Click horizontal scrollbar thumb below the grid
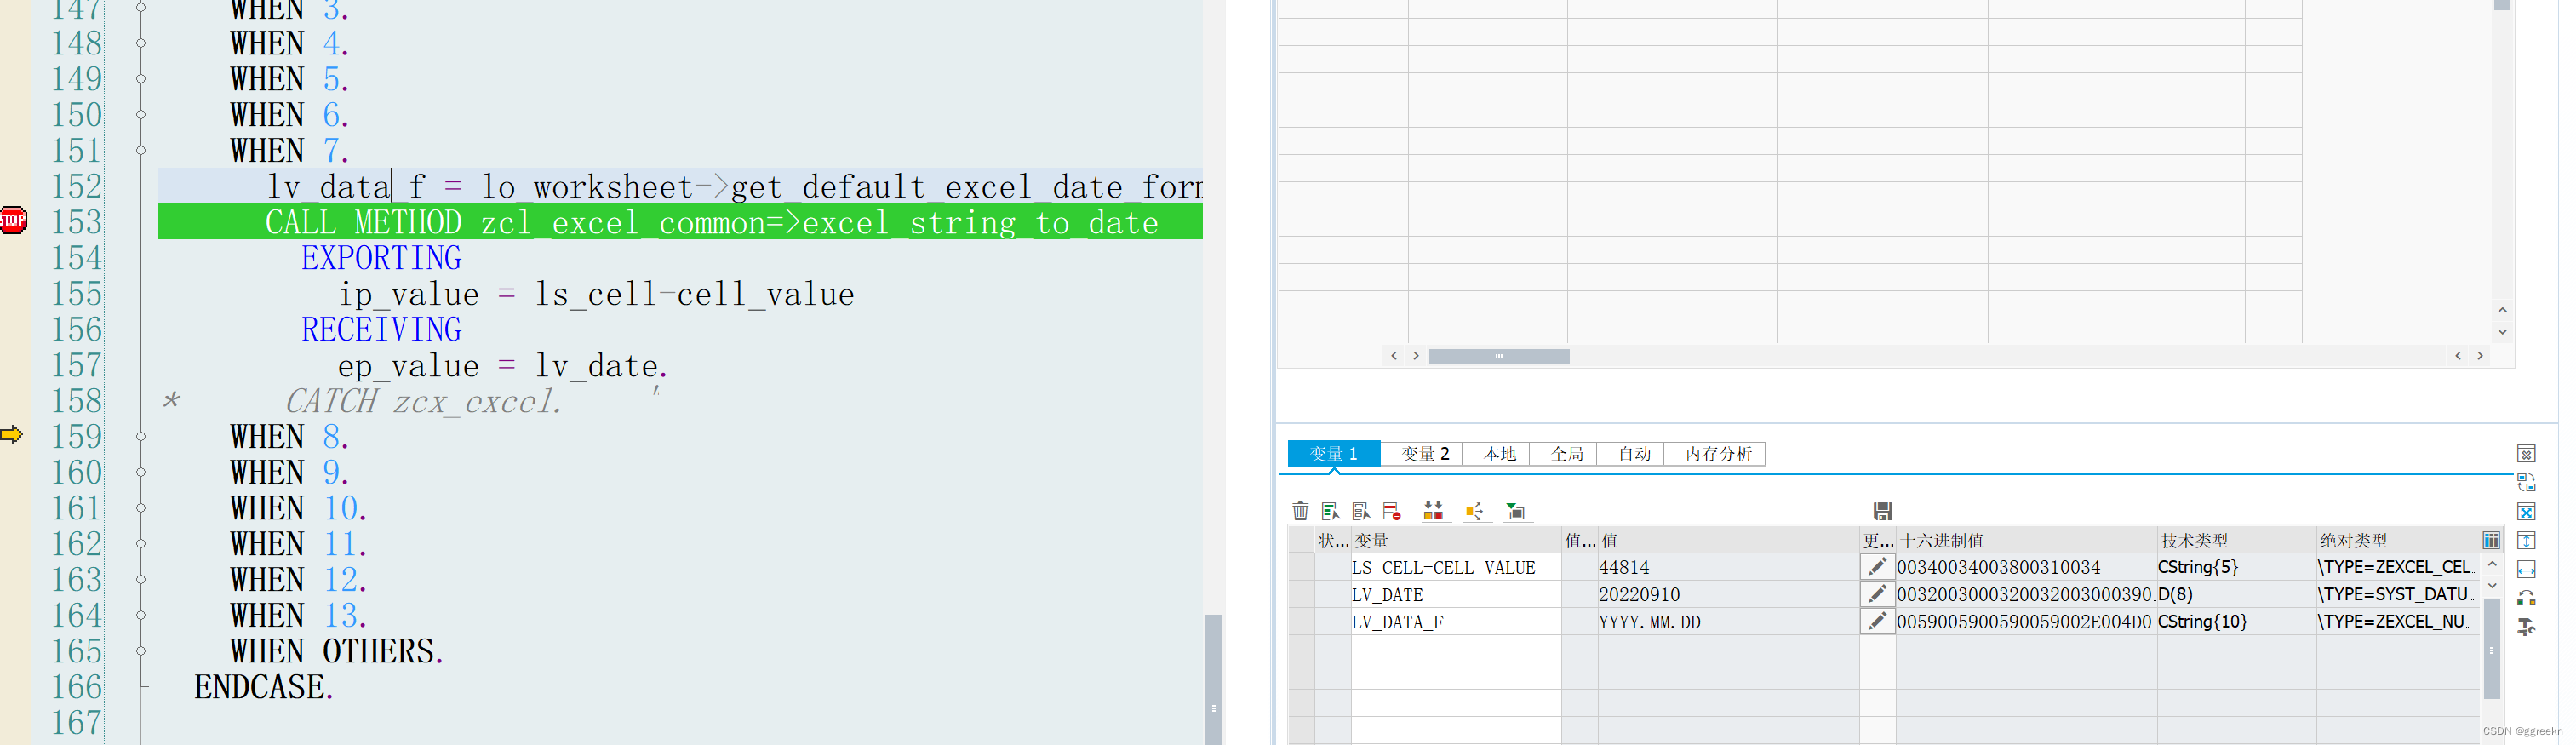The image size is (2576, 745). point(1499,356)
